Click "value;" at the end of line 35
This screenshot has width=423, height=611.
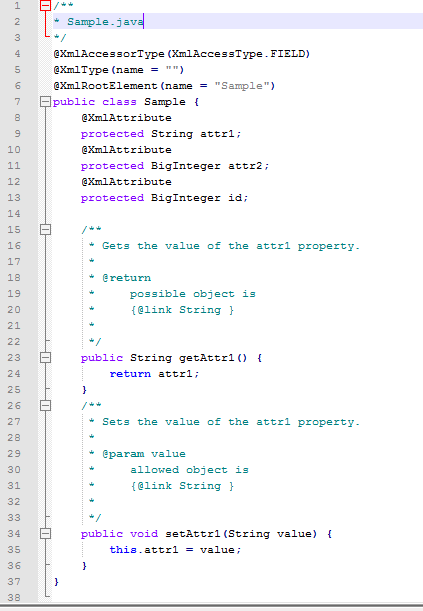click(221, 549)
